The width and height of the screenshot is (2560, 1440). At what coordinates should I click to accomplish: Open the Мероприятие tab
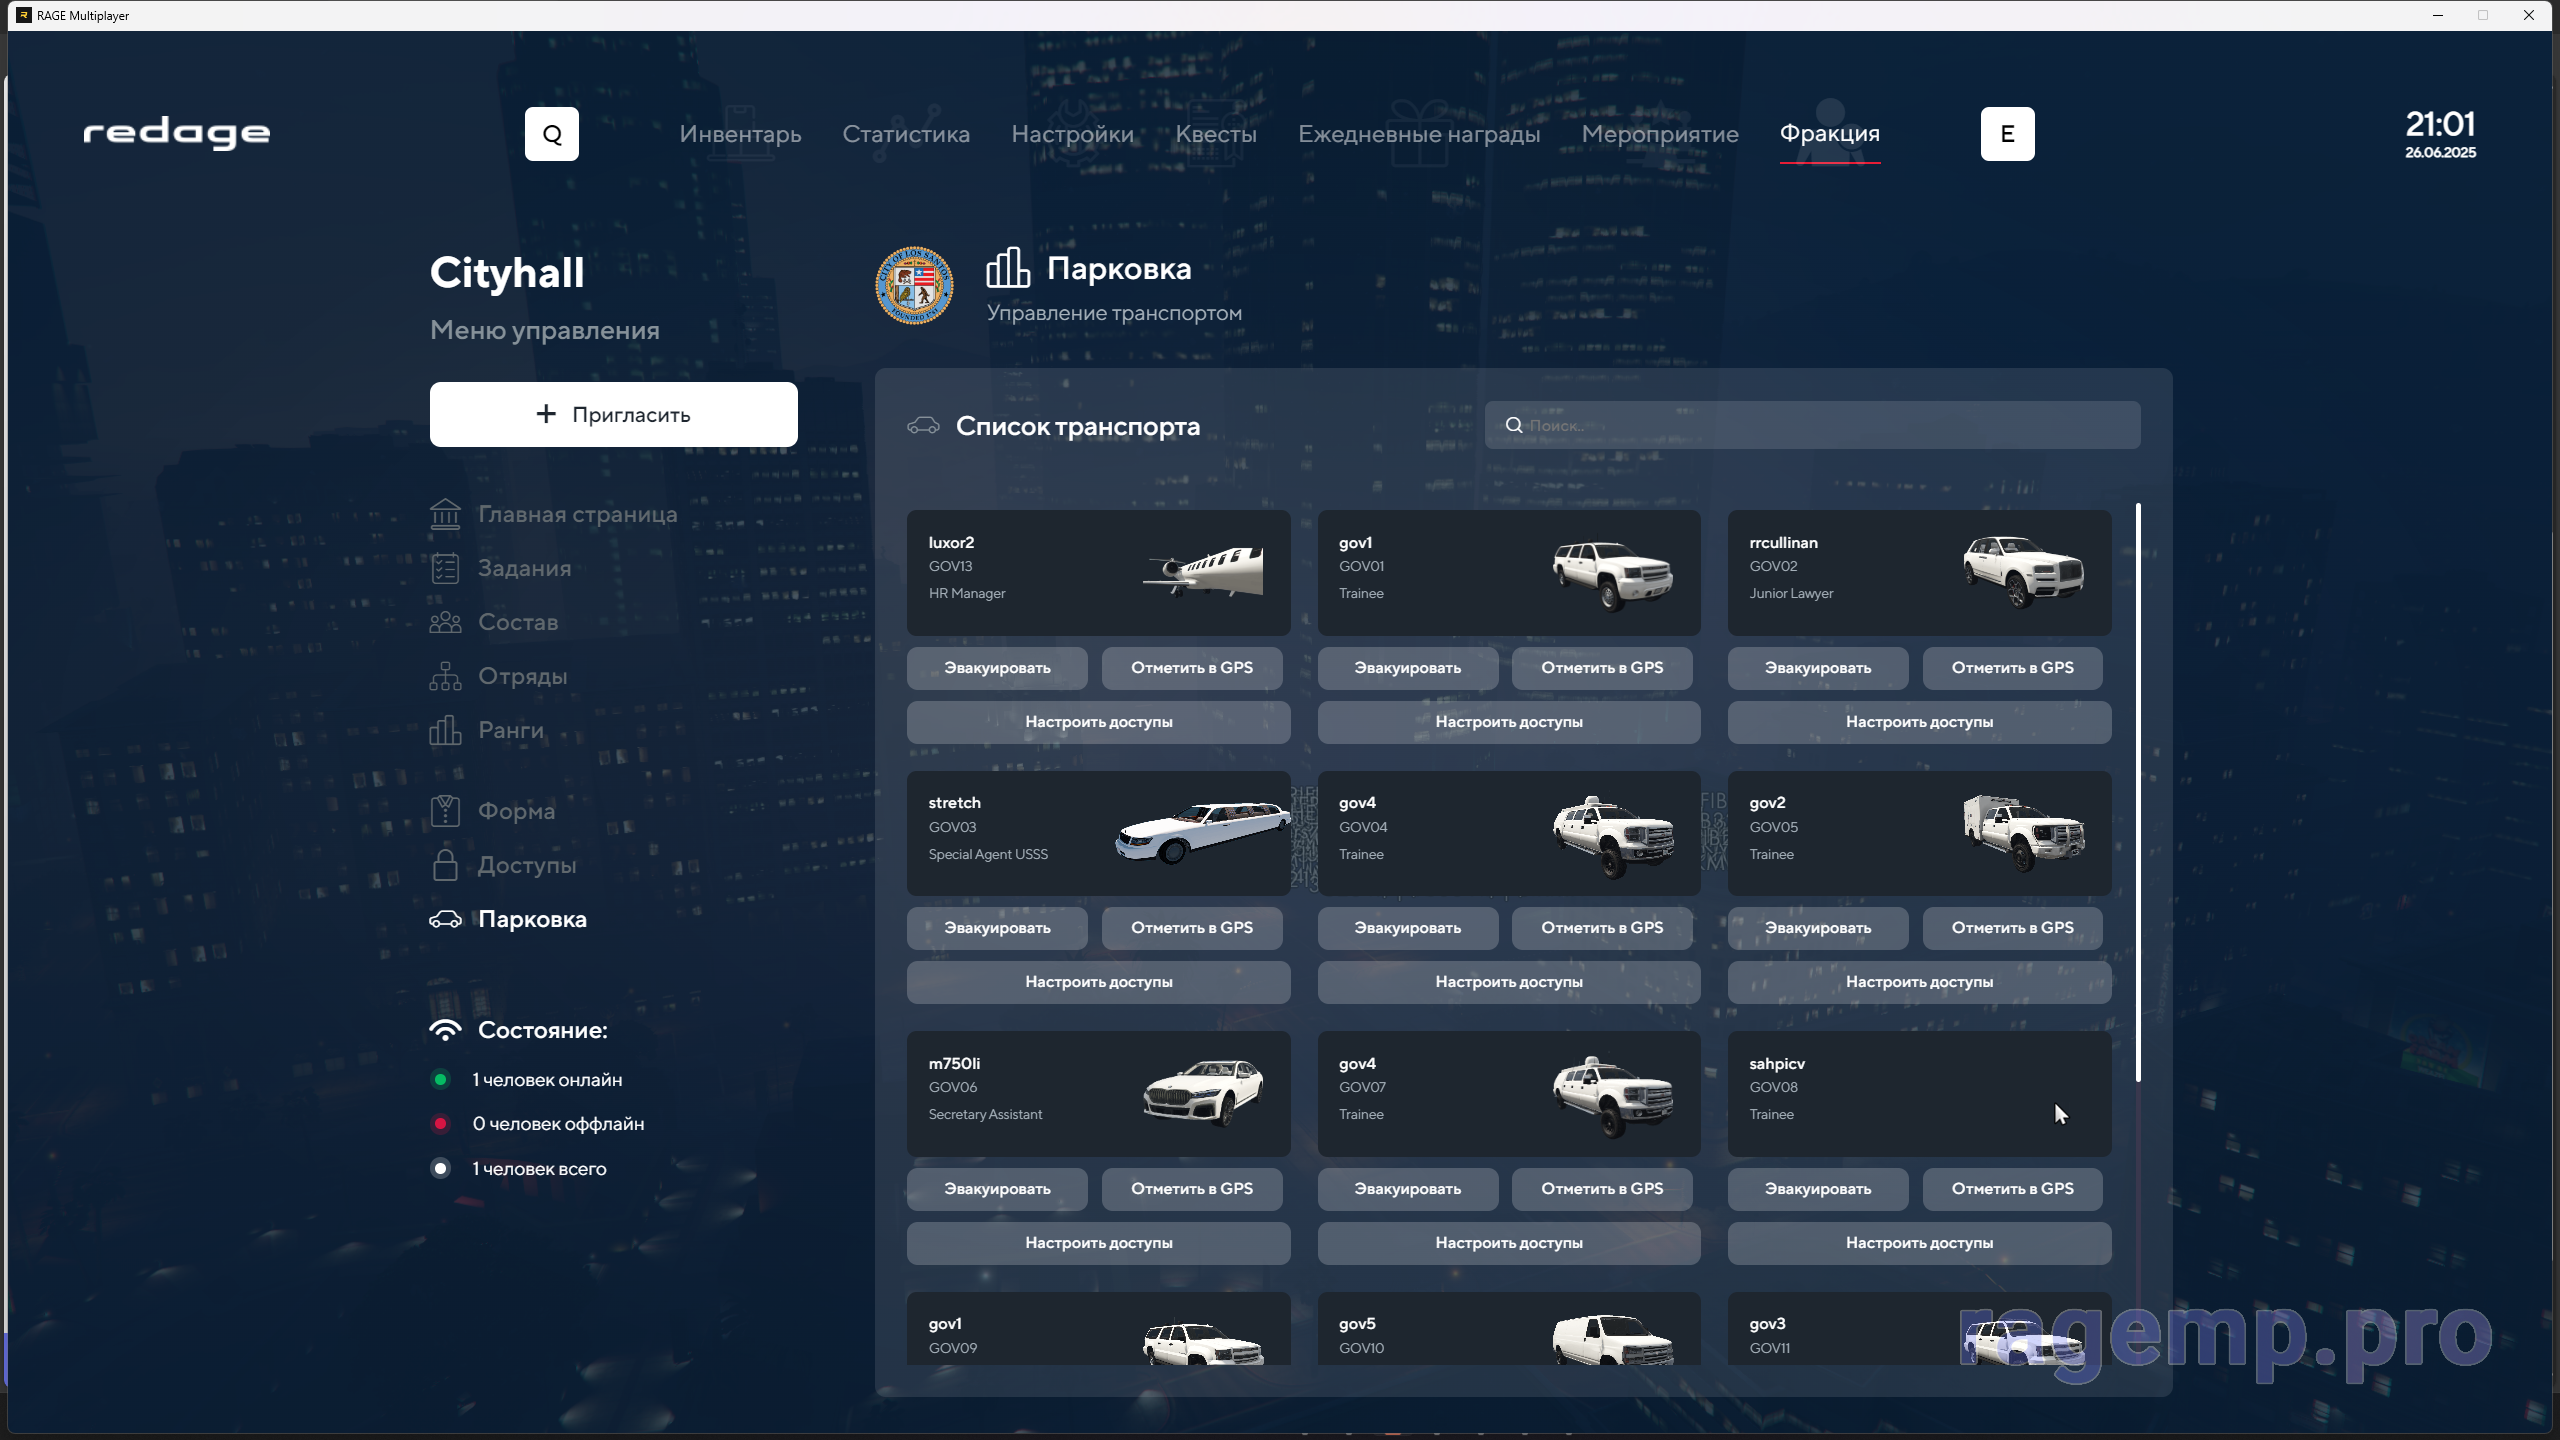point(1660,134)
